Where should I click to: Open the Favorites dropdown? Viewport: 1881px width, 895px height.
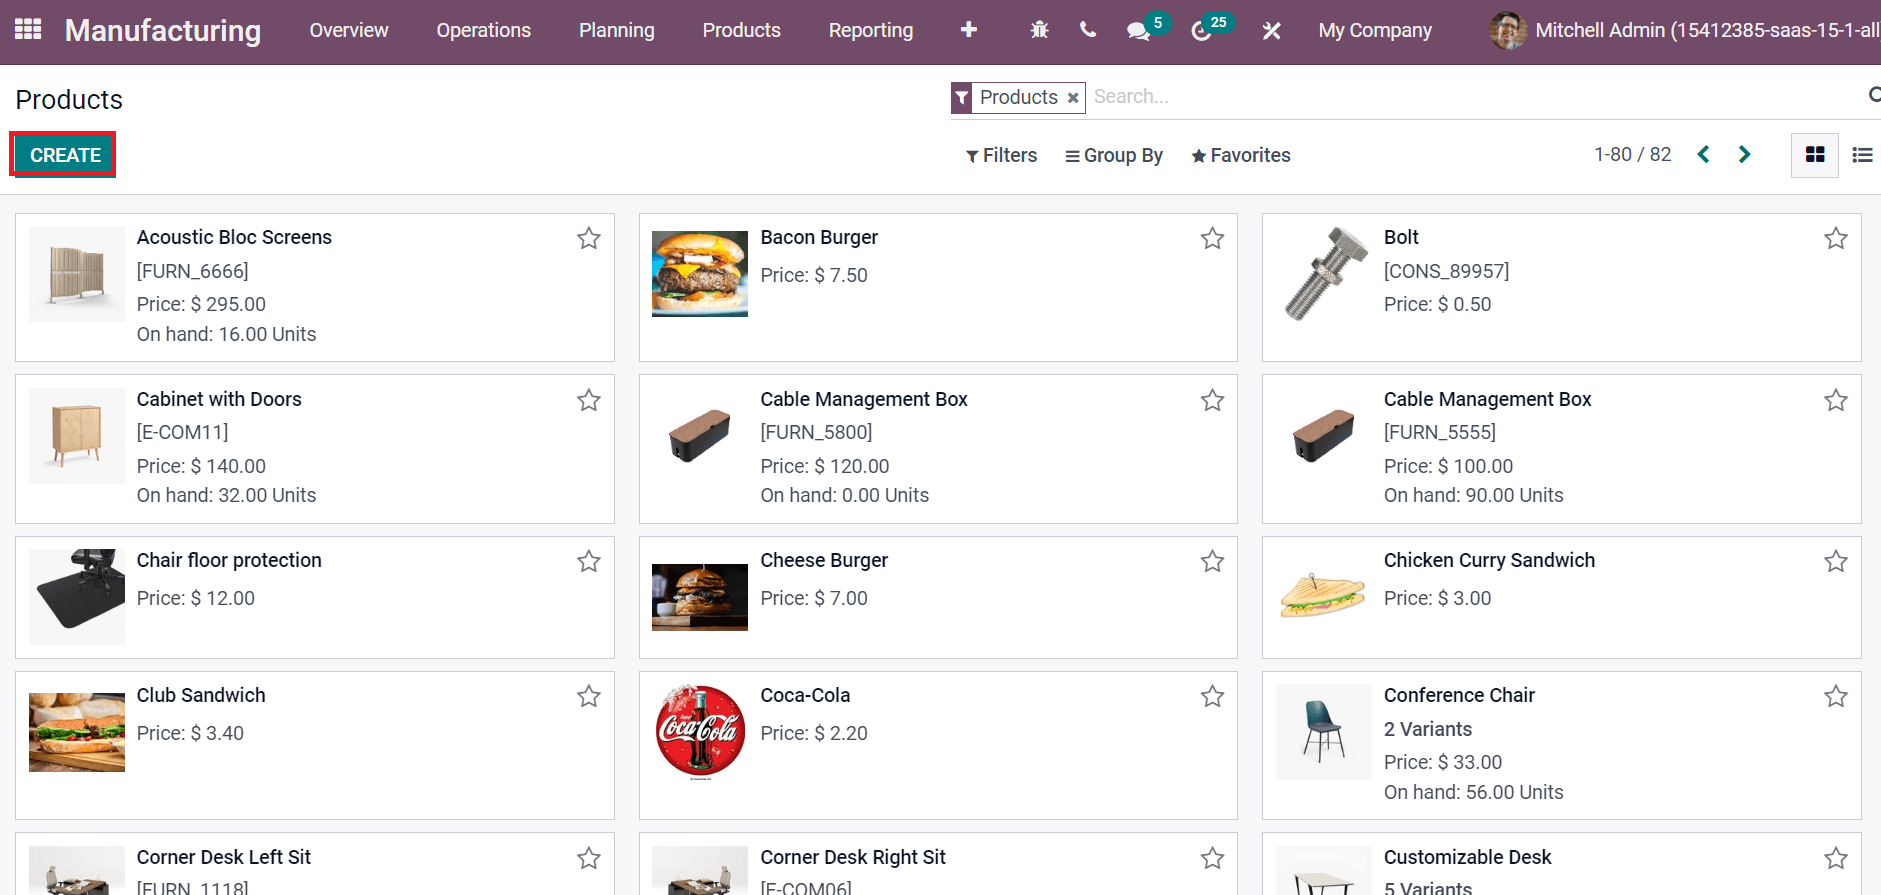click(x=1241, y=155)
